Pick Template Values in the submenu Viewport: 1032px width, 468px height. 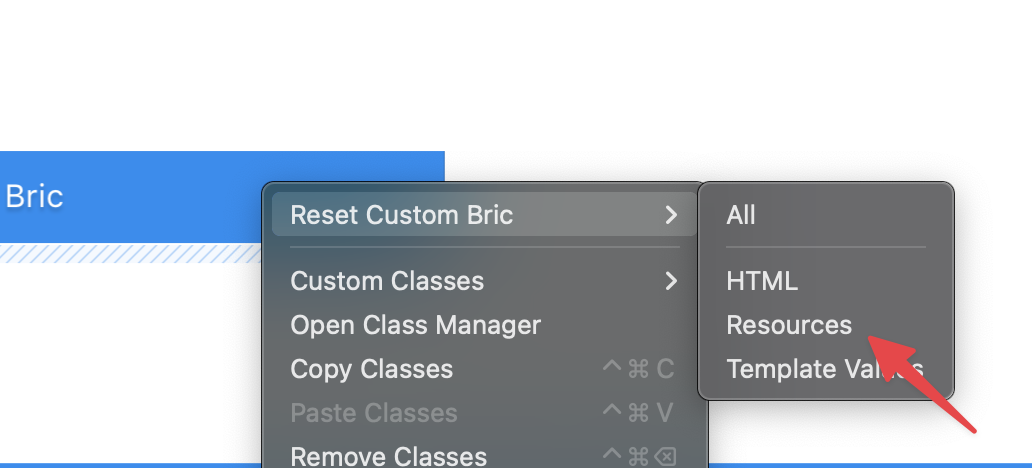tap(824, 369)
